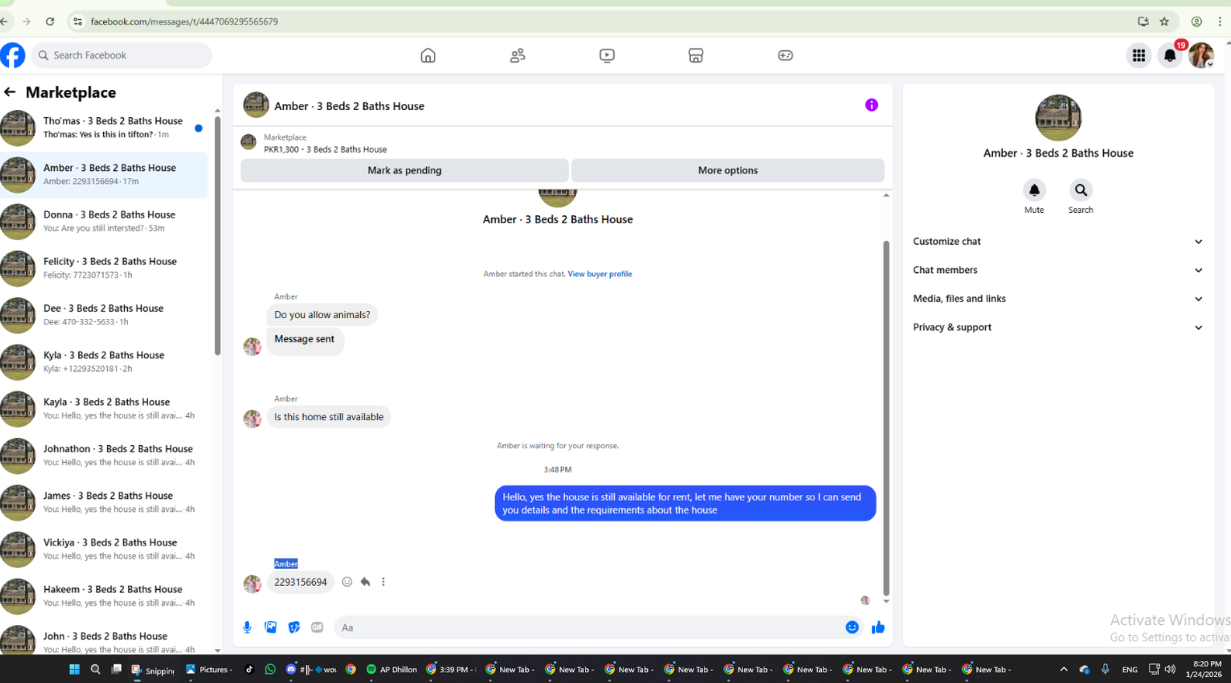Viewport: 1231px width, 683px height.
Task: Open Hakeem's conversation in the list
Action: click(x=104, y=596)
